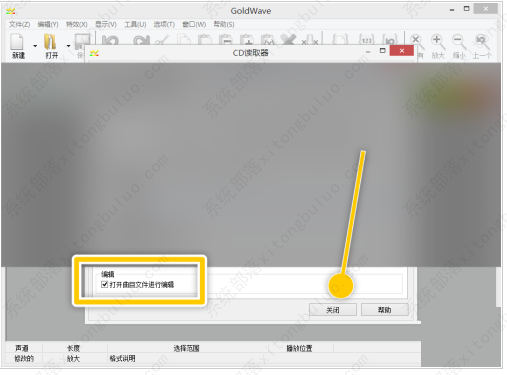Click the previous selection braces icon
Screen dimensions: 507x375
[x=389, y=40]
